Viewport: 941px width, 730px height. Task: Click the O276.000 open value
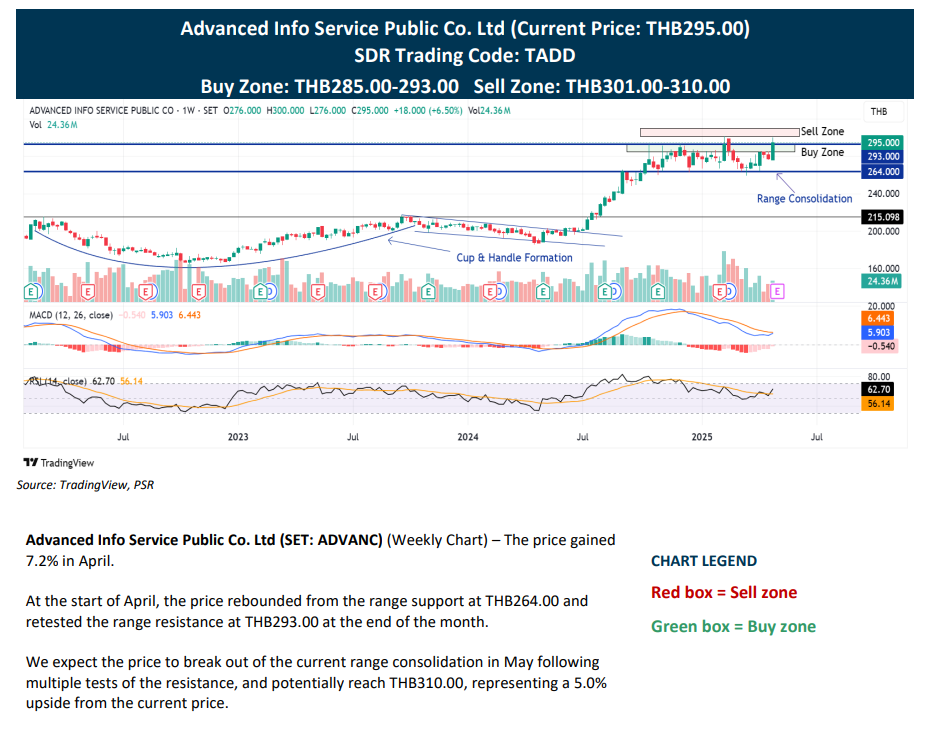pos(242,110)
